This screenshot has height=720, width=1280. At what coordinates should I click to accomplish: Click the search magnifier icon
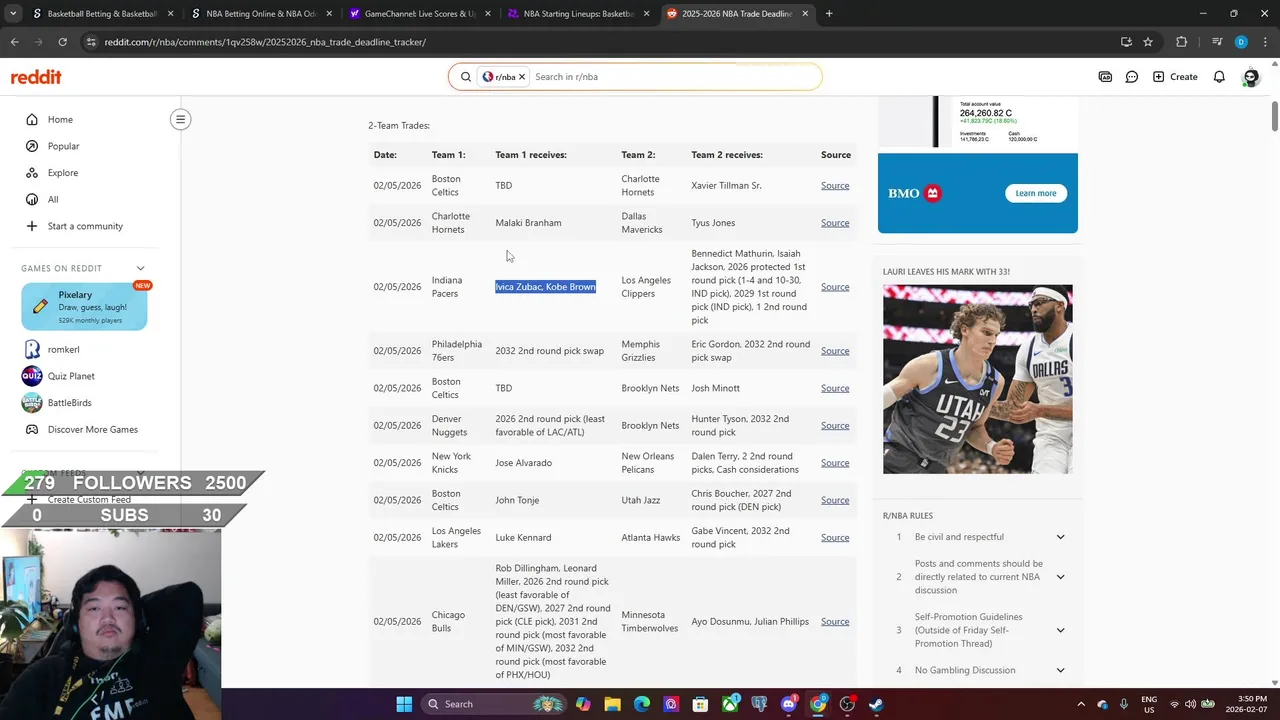[x=465, y=77]
